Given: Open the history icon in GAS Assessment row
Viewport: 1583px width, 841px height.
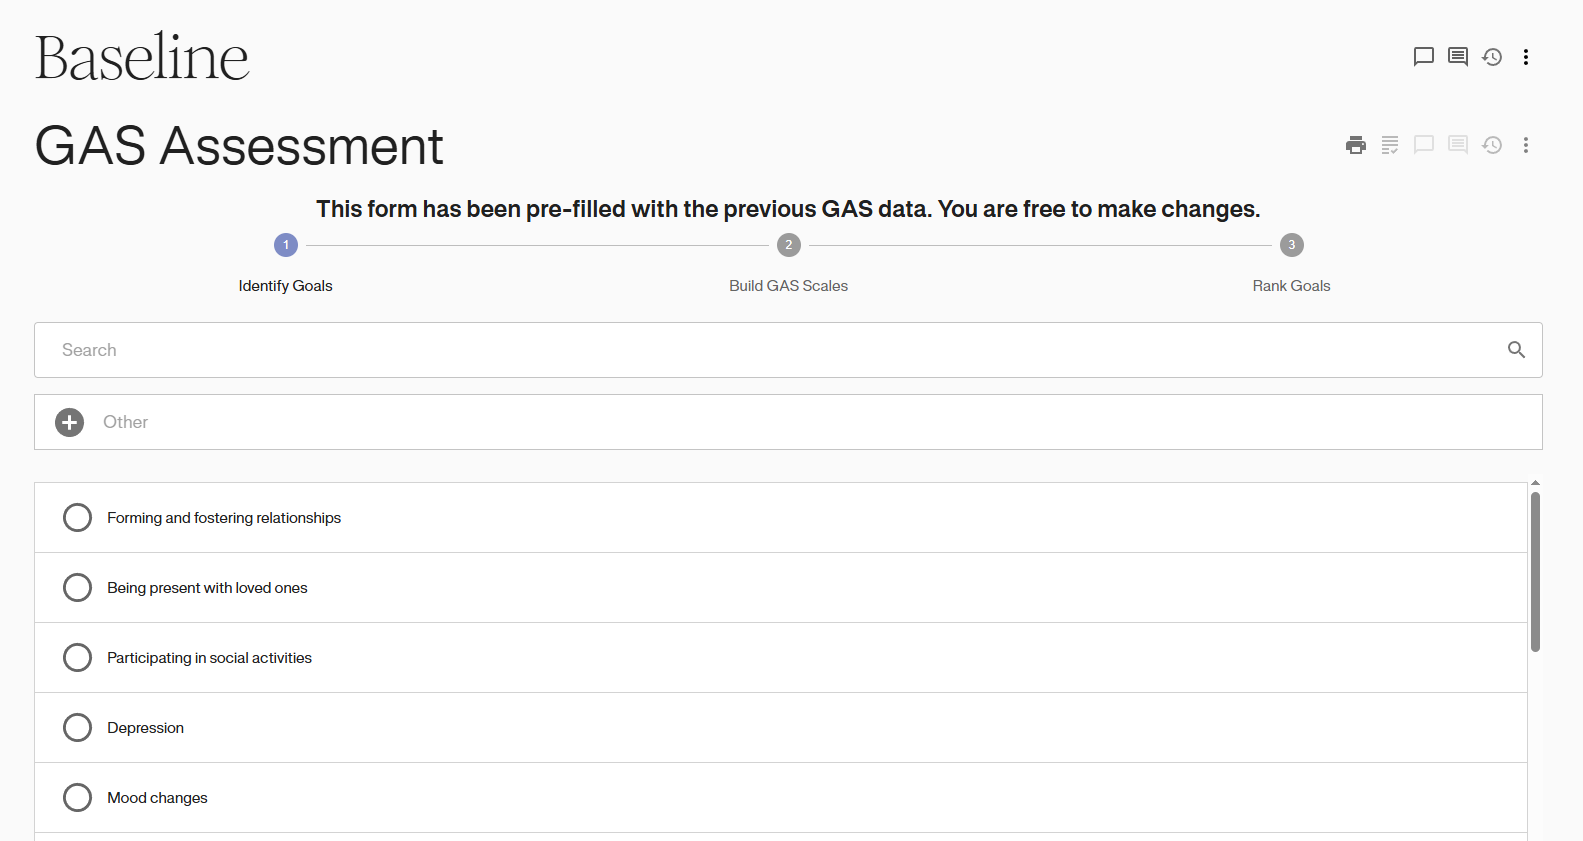Looking at the screenshot, I should tap(1491, 145).
